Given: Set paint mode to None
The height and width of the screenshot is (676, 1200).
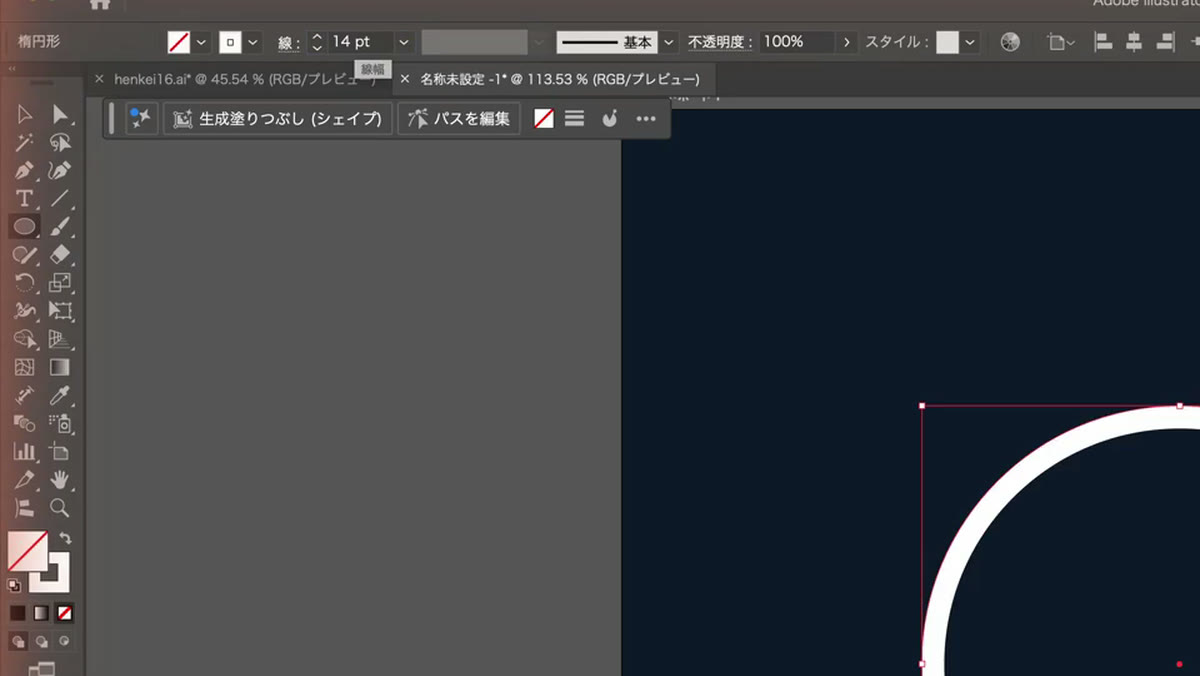Looking at the screenshot, I should click(x=65, y=613).
